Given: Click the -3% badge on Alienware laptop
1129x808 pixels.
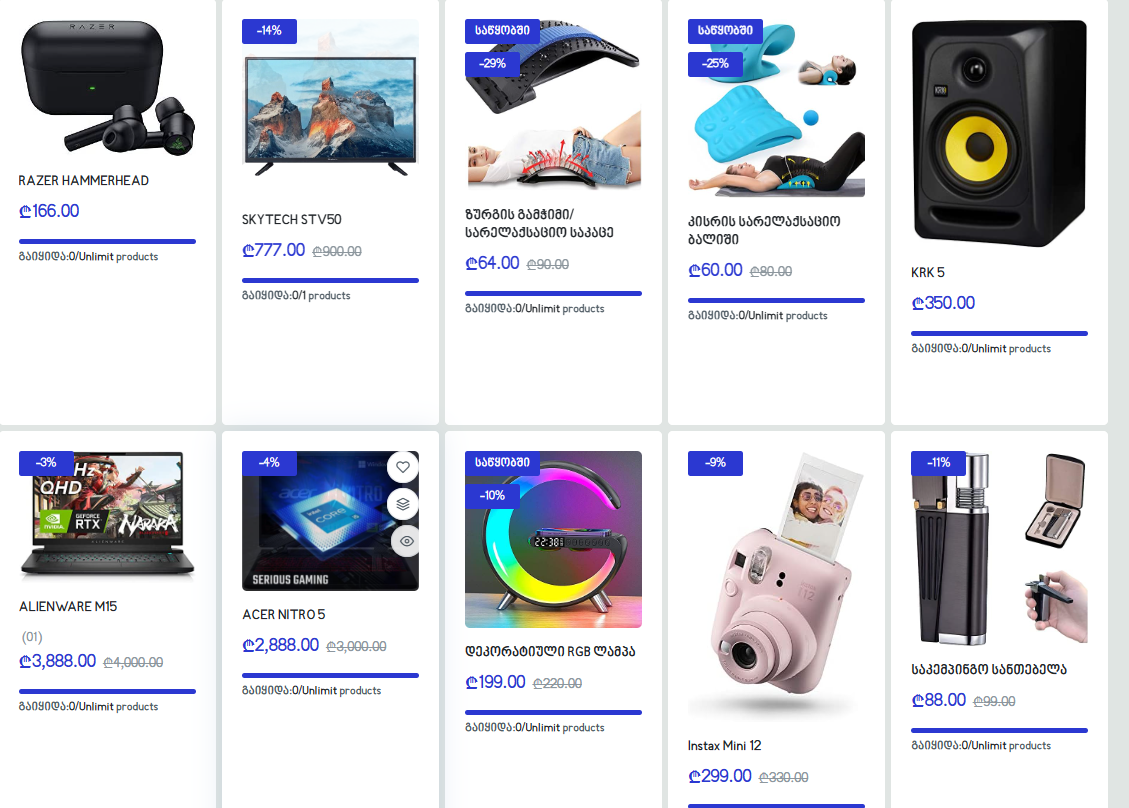Looking at the screenshot, I should tap(46, 463).
